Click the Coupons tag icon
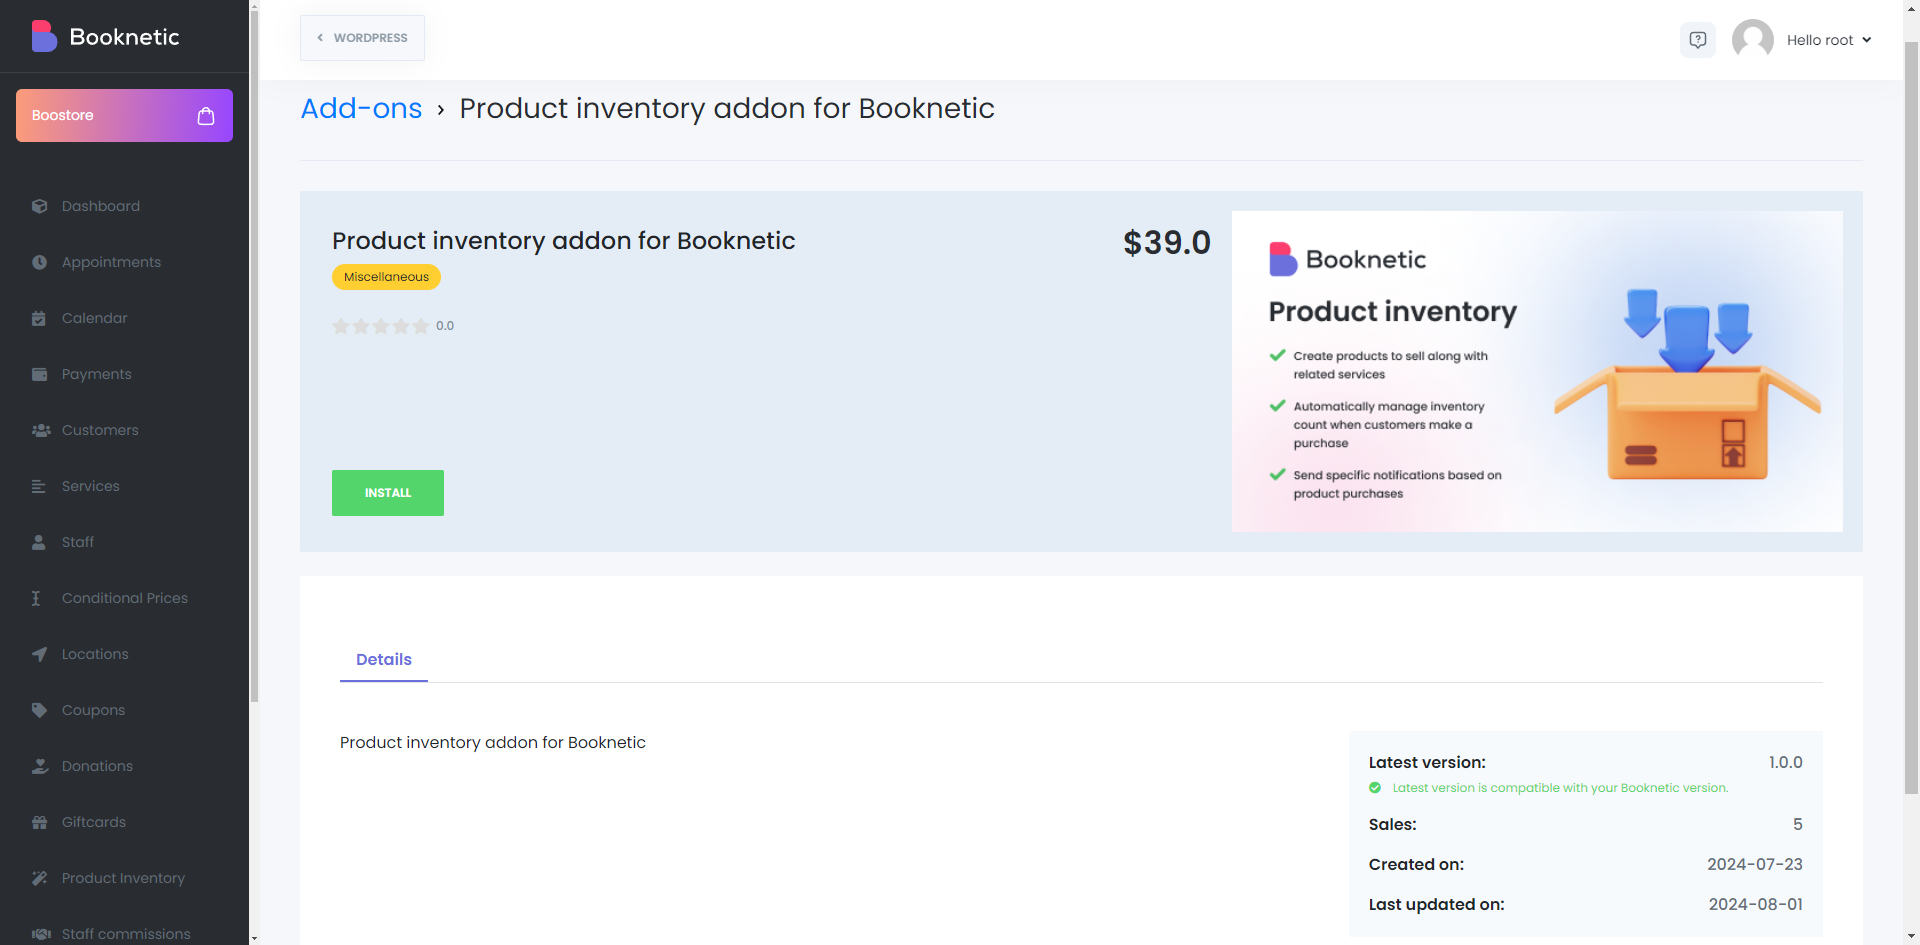 (40, 710)
